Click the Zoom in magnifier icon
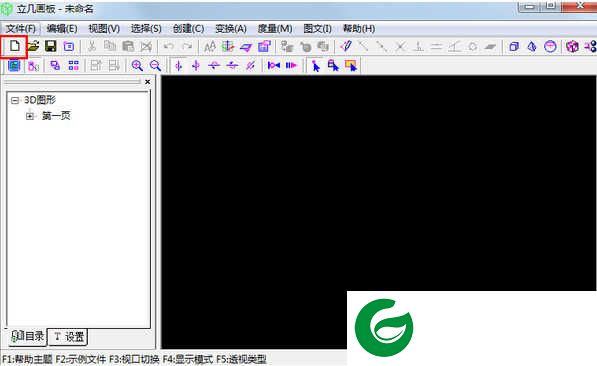 point(137,66)
